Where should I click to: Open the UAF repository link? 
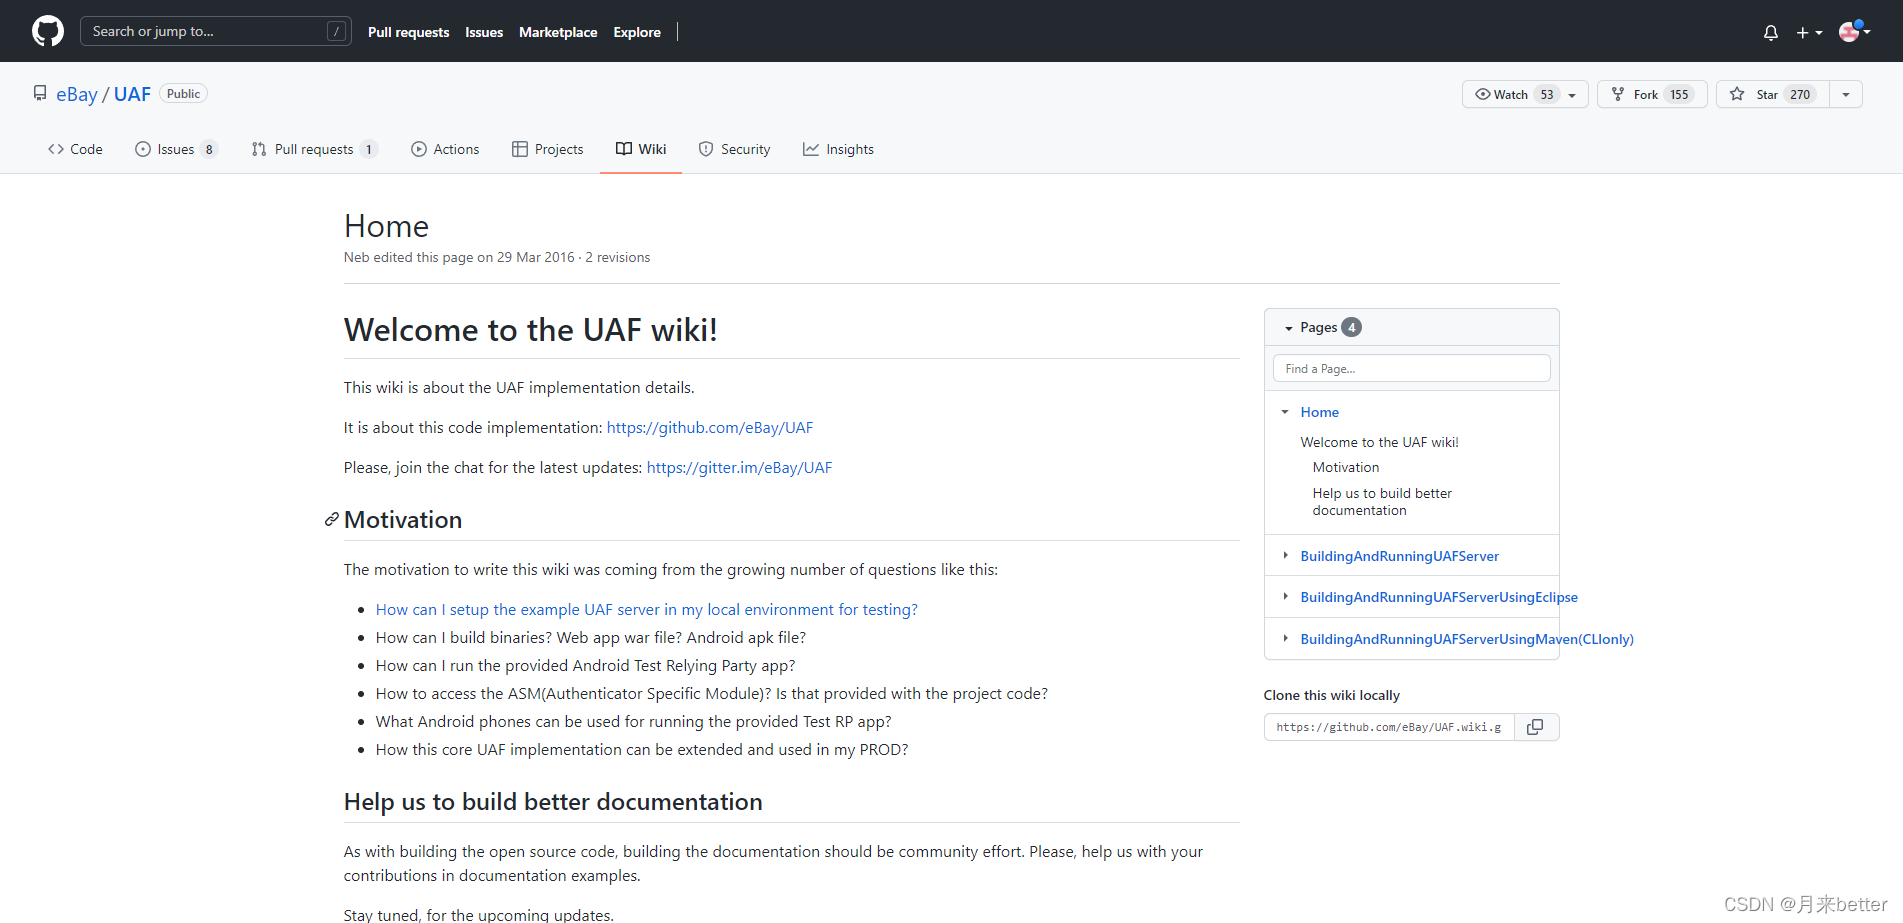(132, 94)
